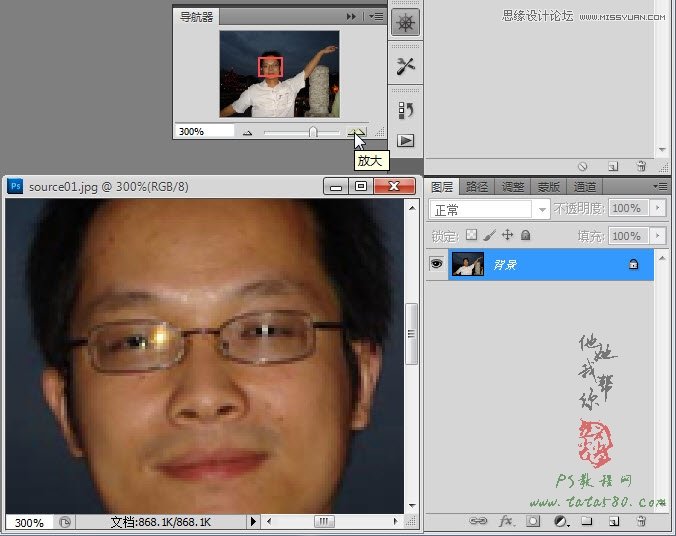Click the link layers chain icon

click(479, 521)
